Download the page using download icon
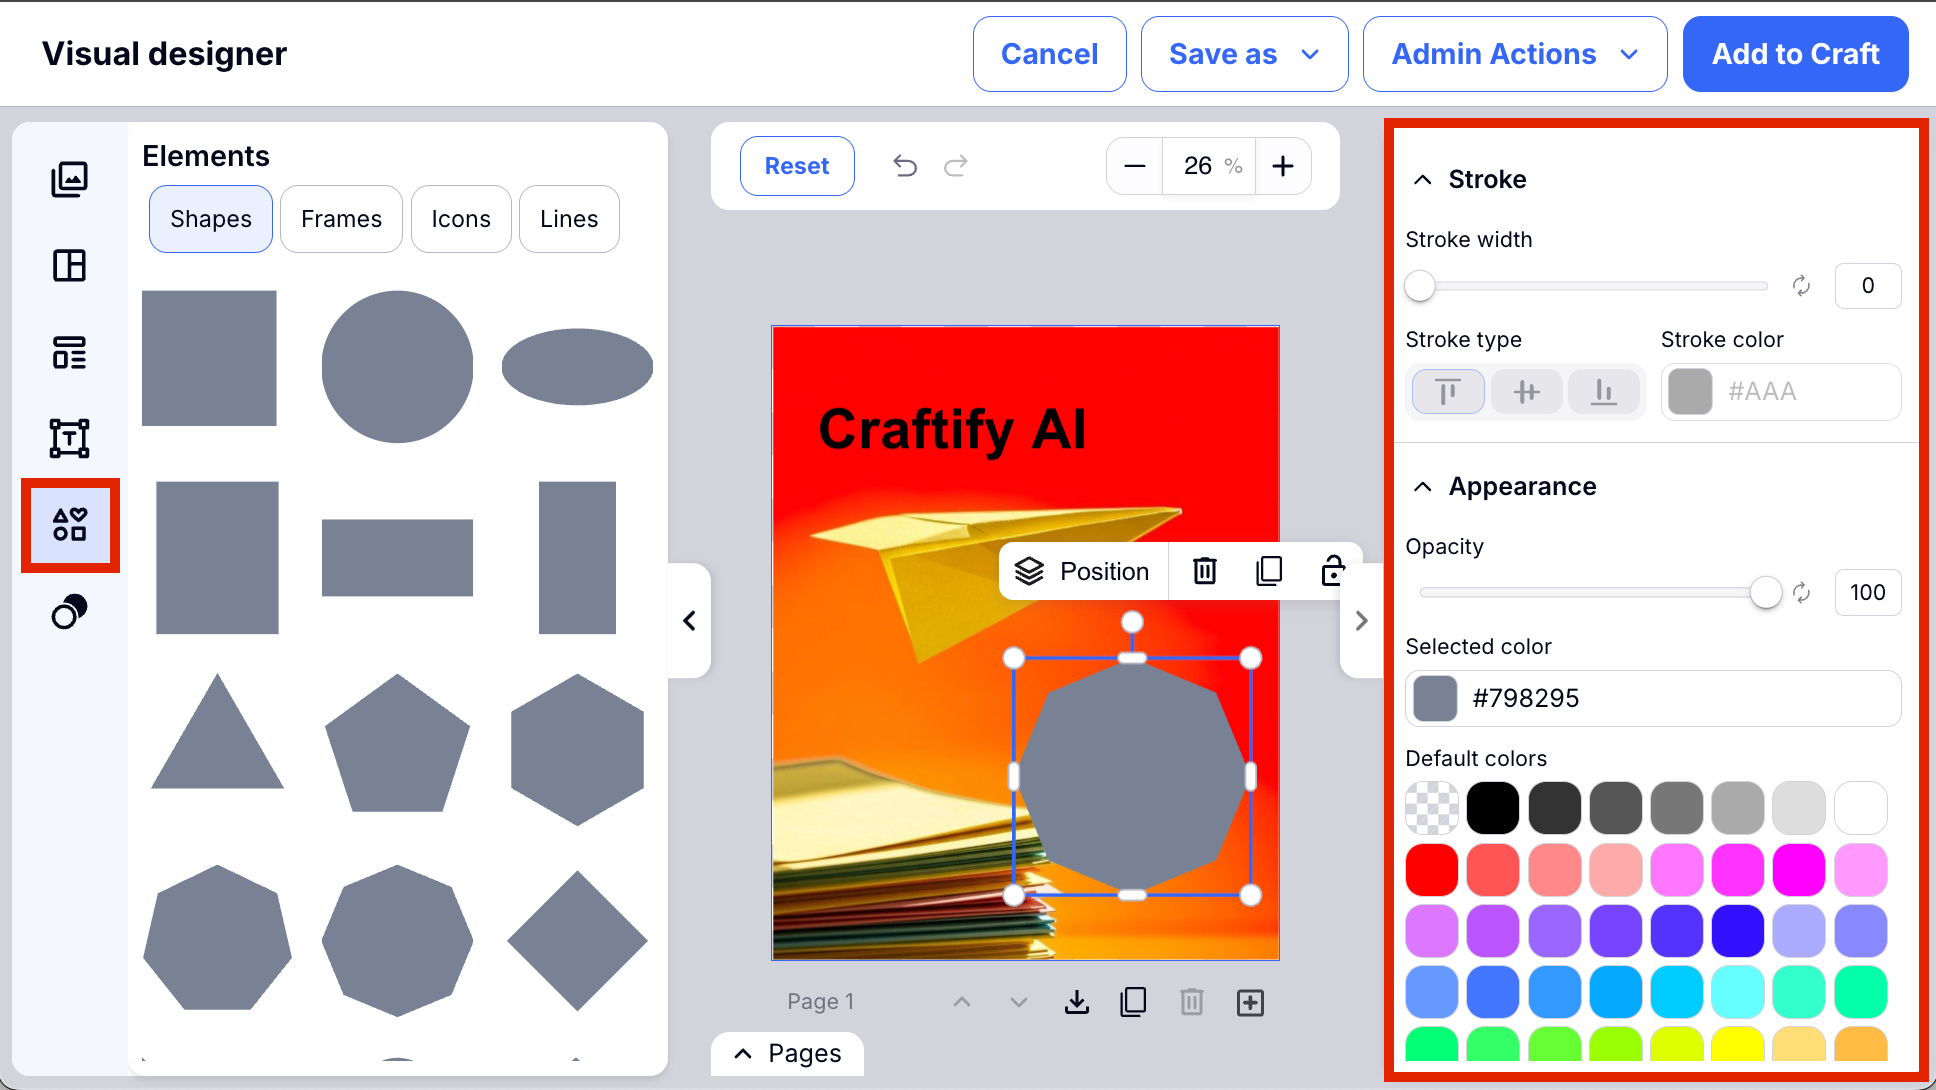This screenshot has height=1090, width=1936. coord(1077,1002)
